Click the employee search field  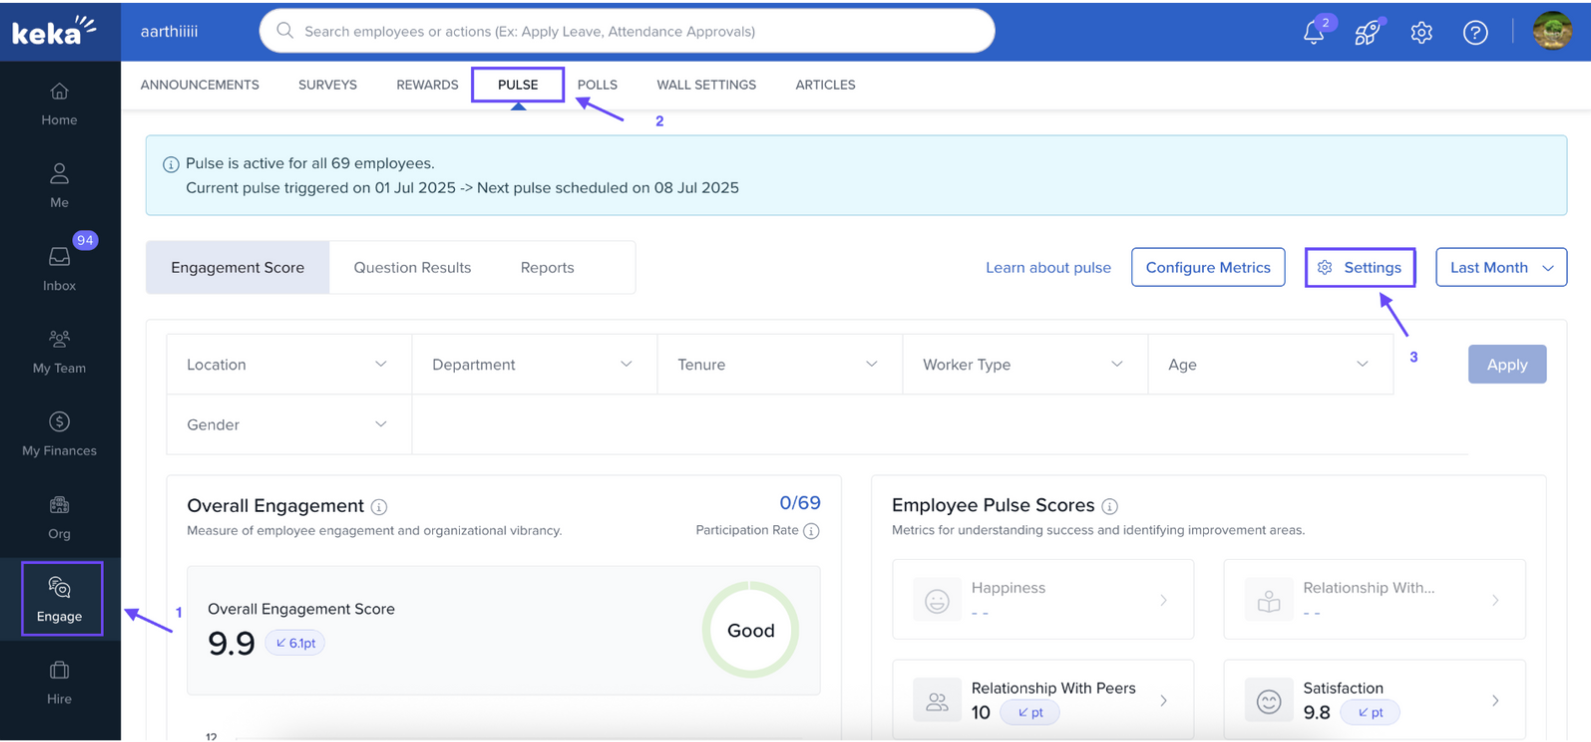[x=628, y=32]
